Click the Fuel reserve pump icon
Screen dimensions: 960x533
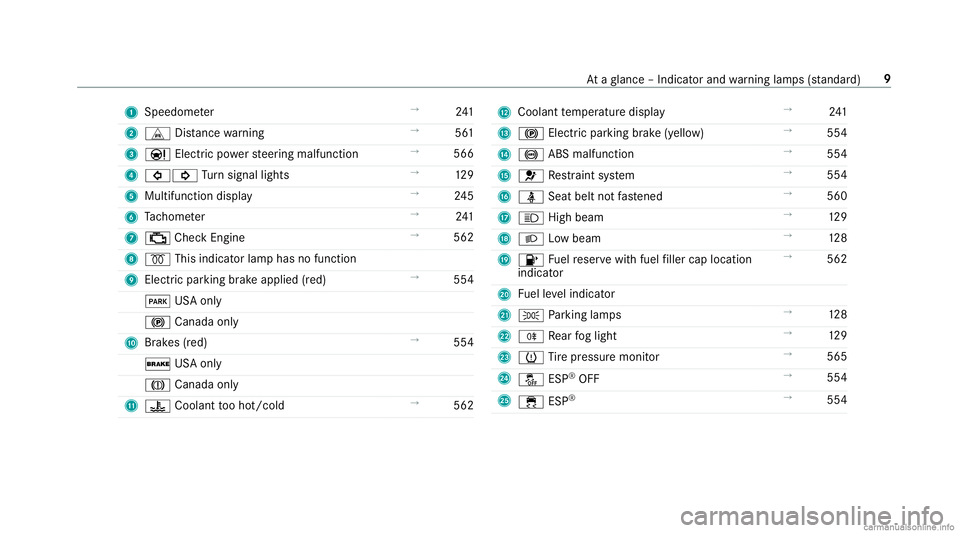531,260
